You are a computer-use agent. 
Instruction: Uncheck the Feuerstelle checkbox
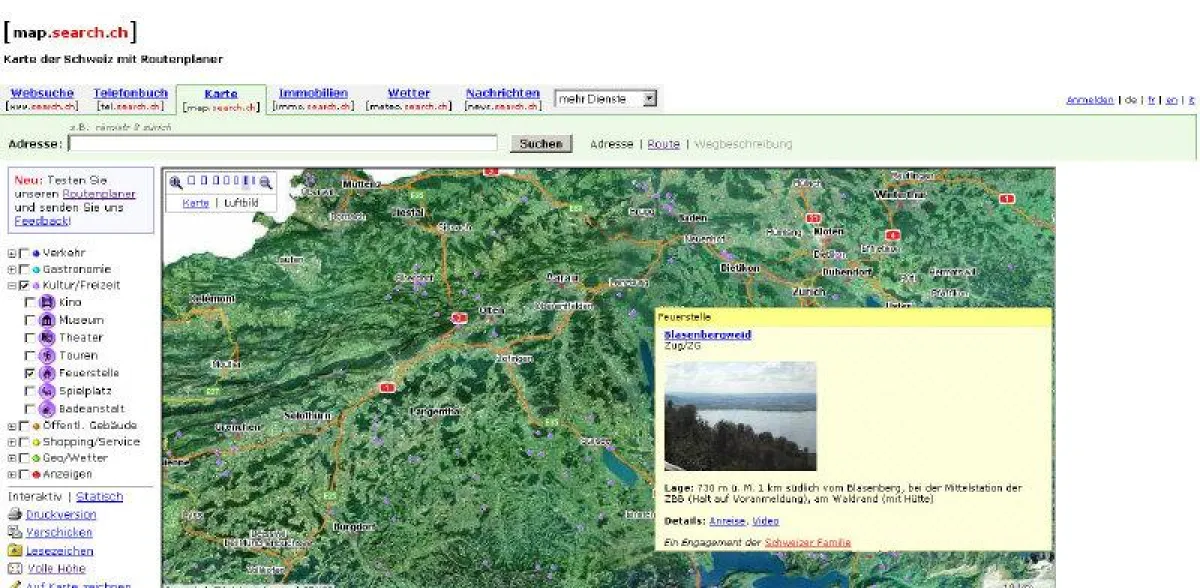[30, 373]
